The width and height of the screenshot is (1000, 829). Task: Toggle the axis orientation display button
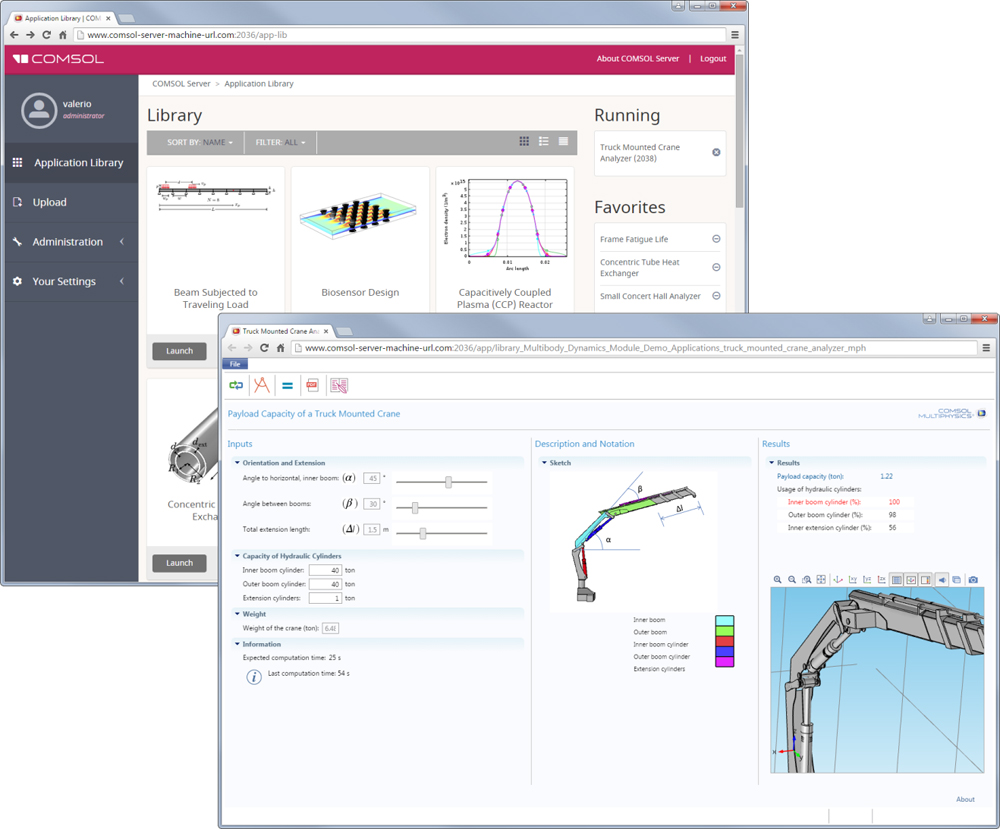pos(911,580)
